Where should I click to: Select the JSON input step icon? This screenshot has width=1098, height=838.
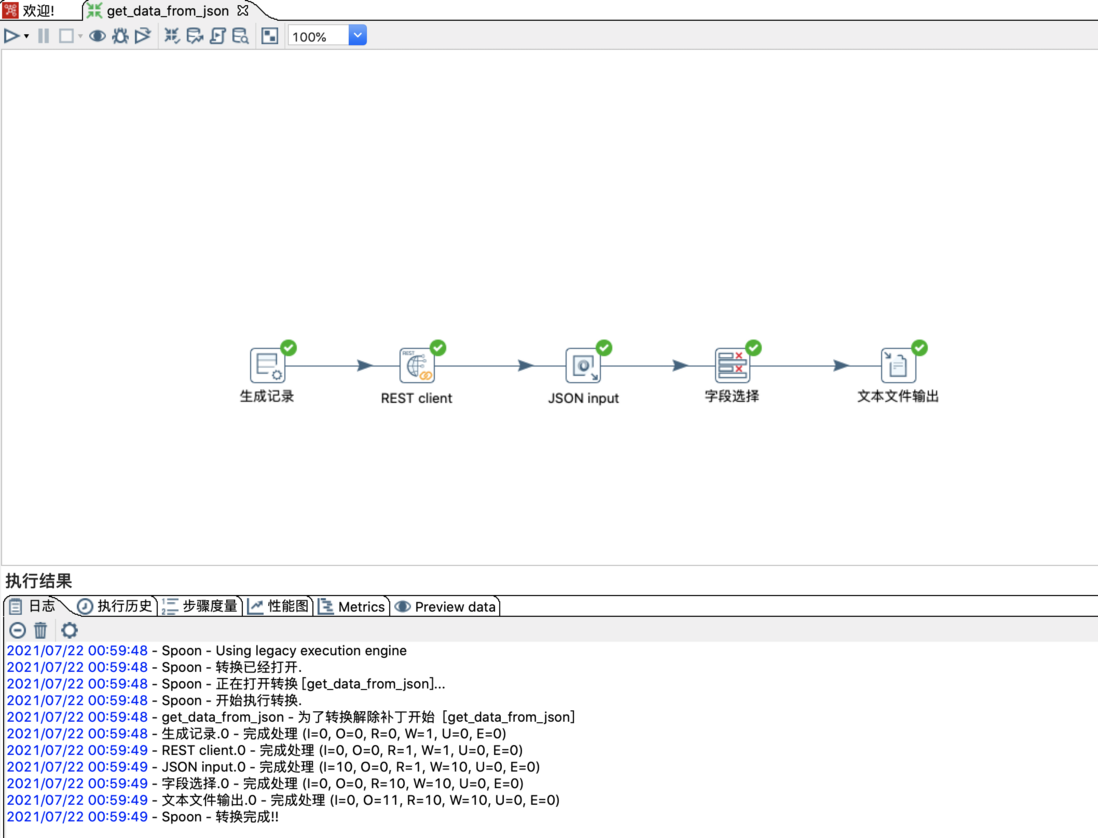(x=583, y=365)
